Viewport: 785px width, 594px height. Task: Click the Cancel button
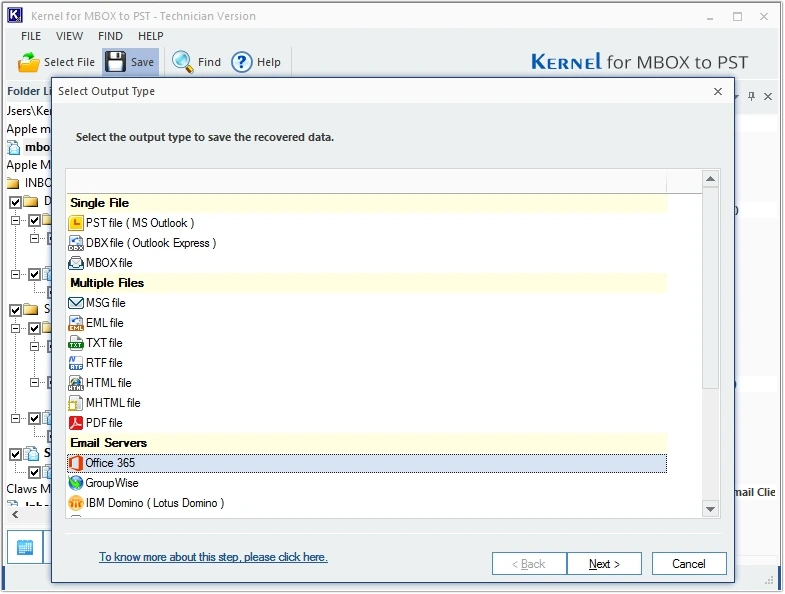pos(689,564)
